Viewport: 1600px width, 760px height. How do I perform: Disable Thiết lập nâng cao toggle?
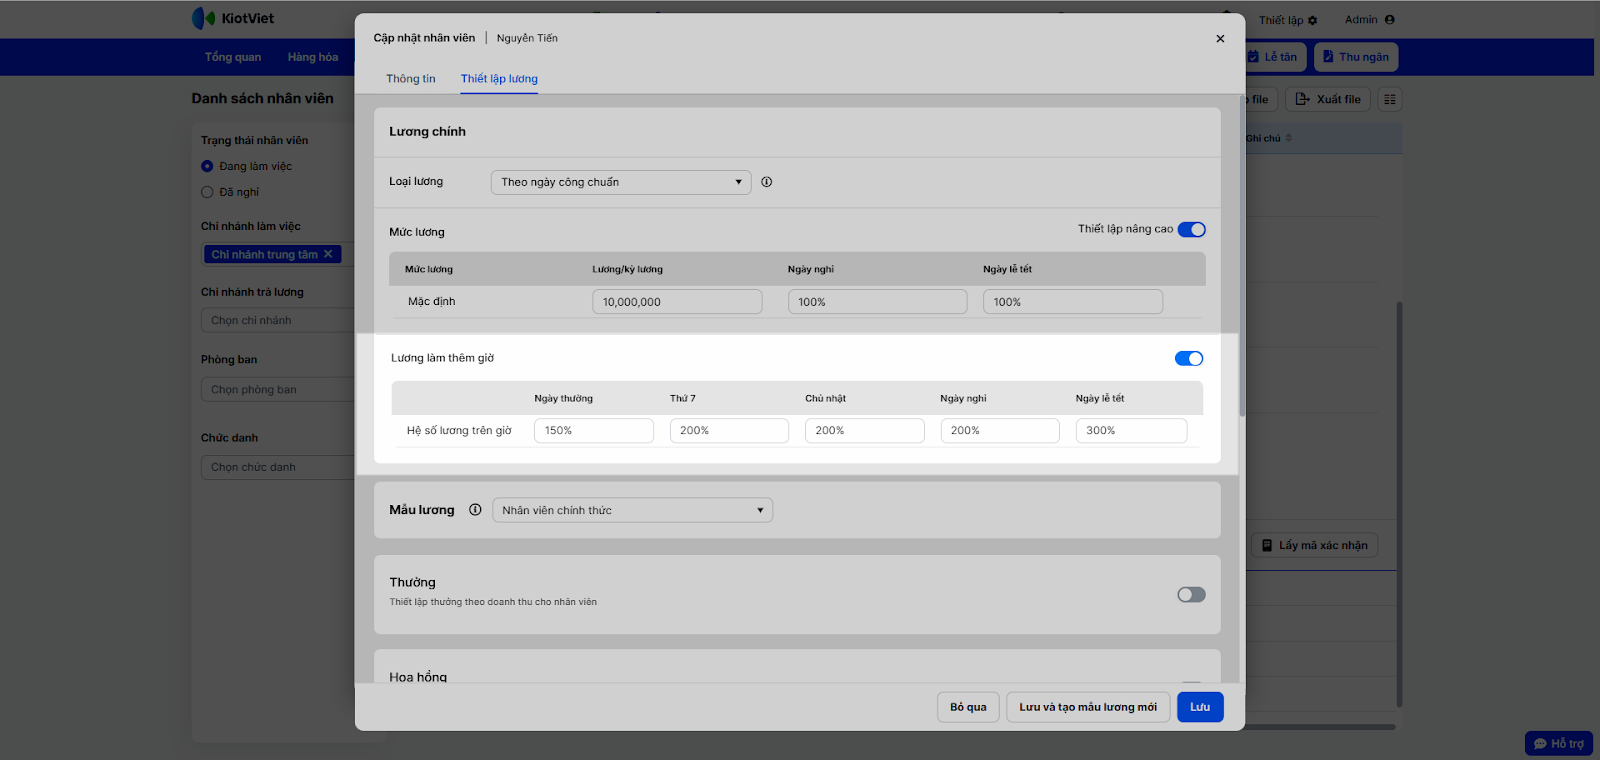(x=1191, y=230)
